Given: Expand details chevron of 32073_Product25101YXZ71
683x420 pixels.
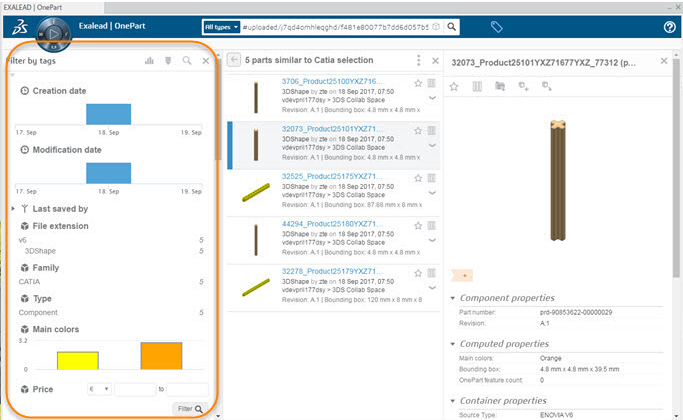Looking at the screenshot, I should (x=432, y=146).
